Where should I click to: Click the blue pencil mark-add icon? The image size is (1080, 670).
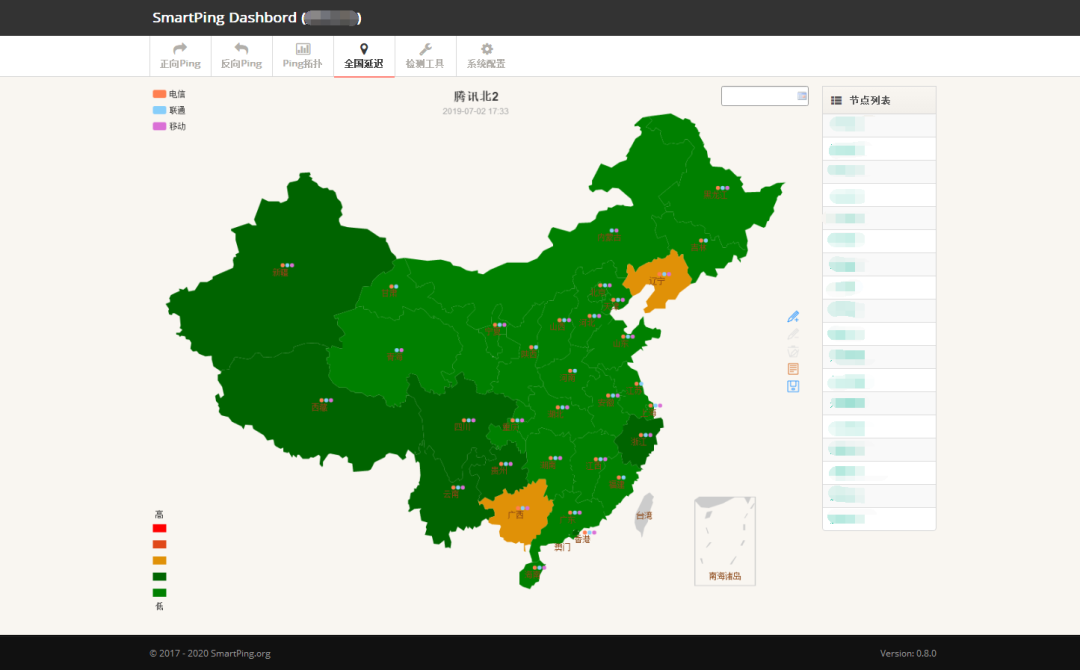(x=793, y=317)
